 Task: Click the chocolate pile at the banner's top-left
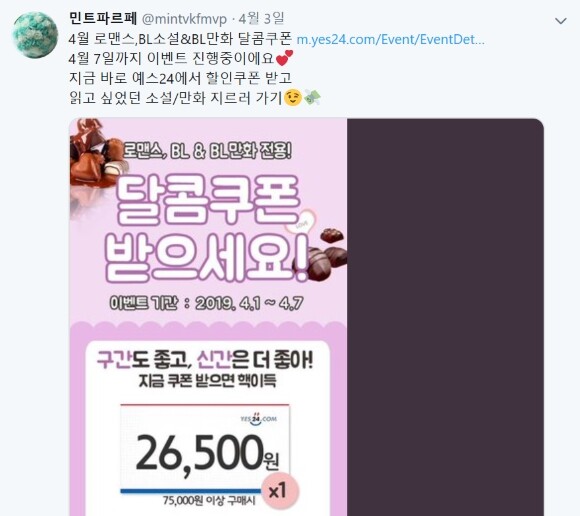click(98, 155)
